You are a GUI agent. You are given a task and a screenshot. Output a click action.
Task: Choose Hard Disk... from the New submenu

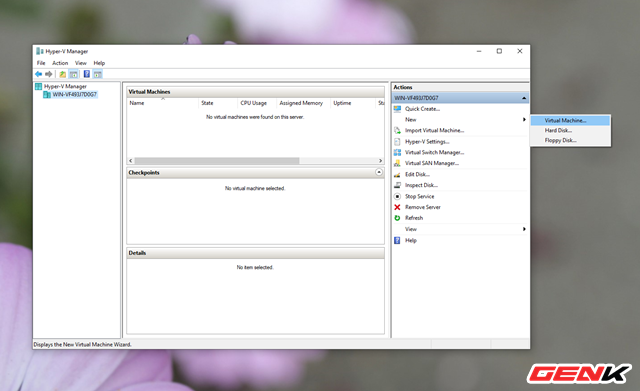(570, 130)
